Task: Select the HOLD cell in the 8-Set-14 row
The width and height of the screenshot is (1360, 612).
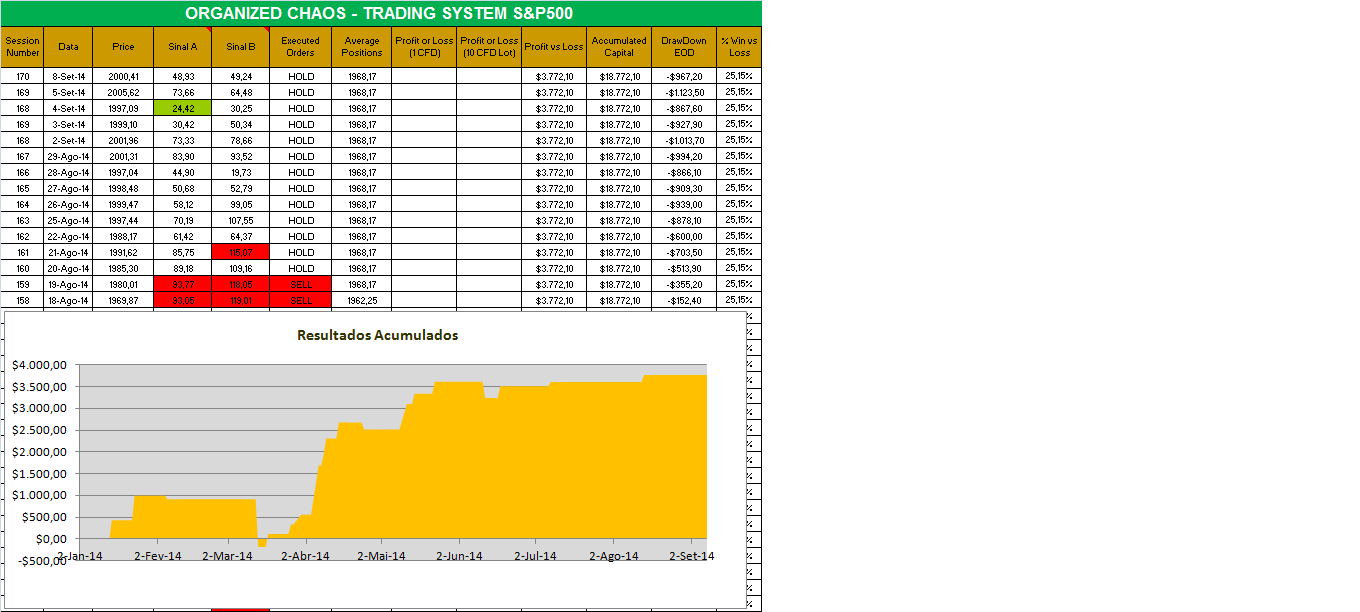Action: 301,76
